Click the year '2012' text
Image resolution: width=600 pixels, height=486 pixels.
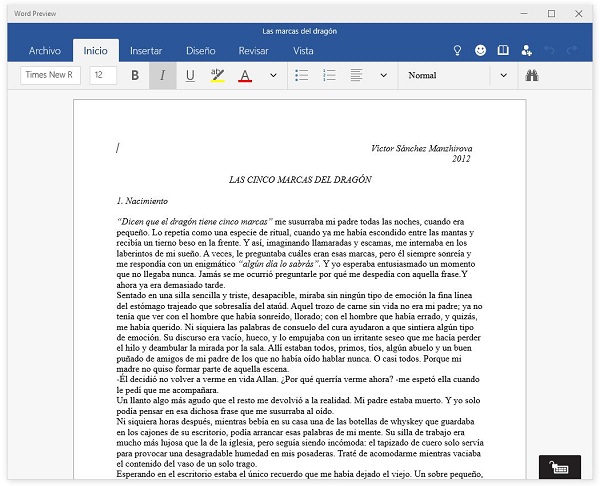point(461,159)
